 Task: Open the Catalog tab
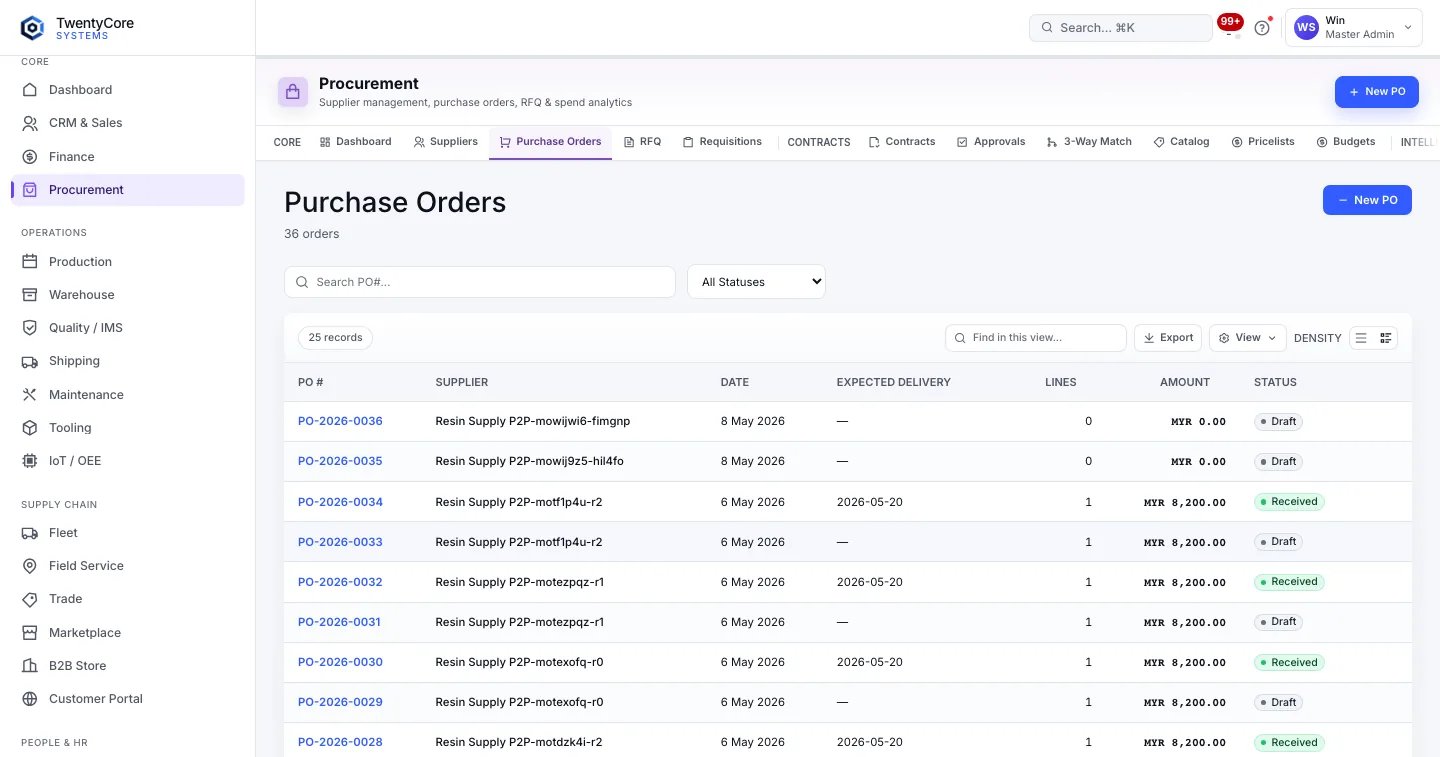click(1181, 142)
